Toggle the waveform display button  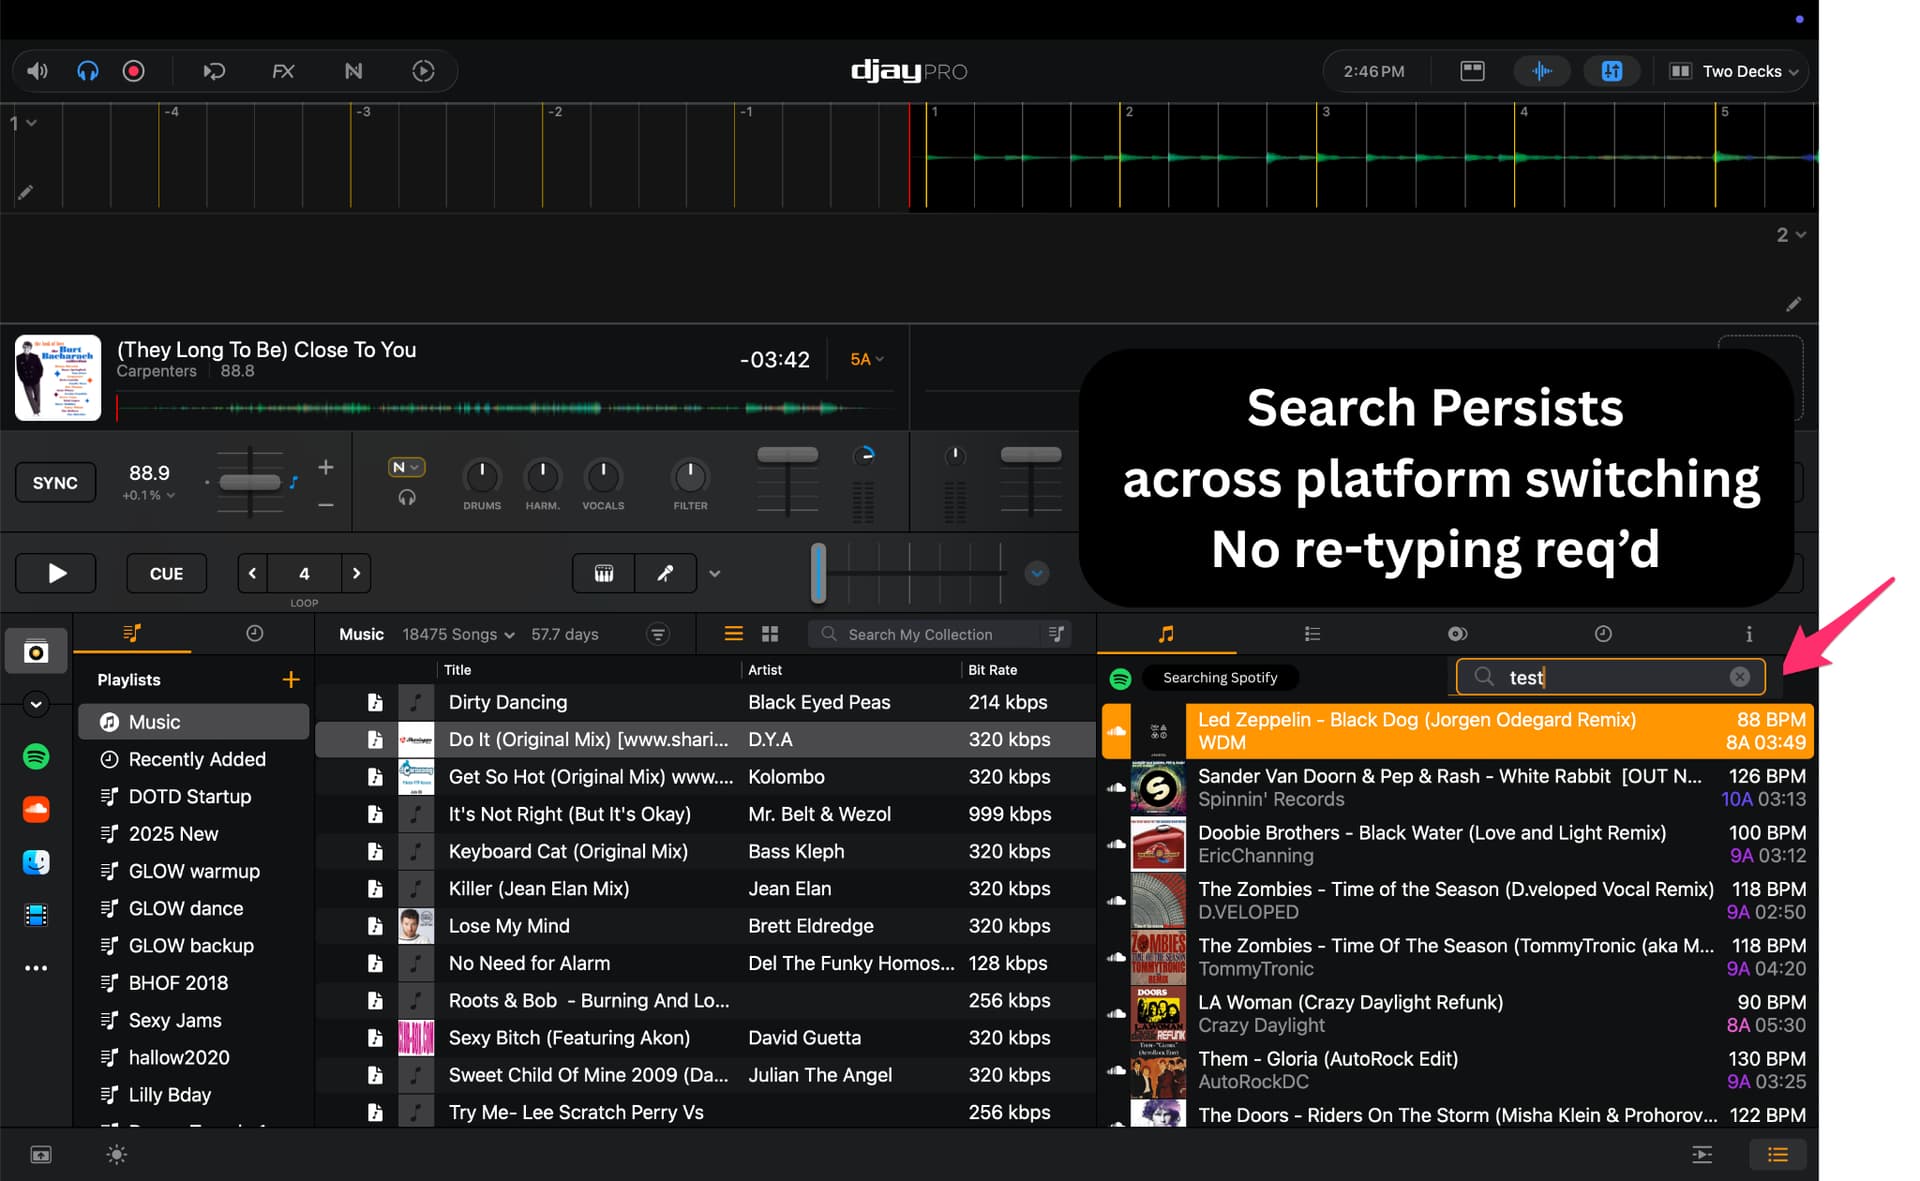tap(1541, 71)
